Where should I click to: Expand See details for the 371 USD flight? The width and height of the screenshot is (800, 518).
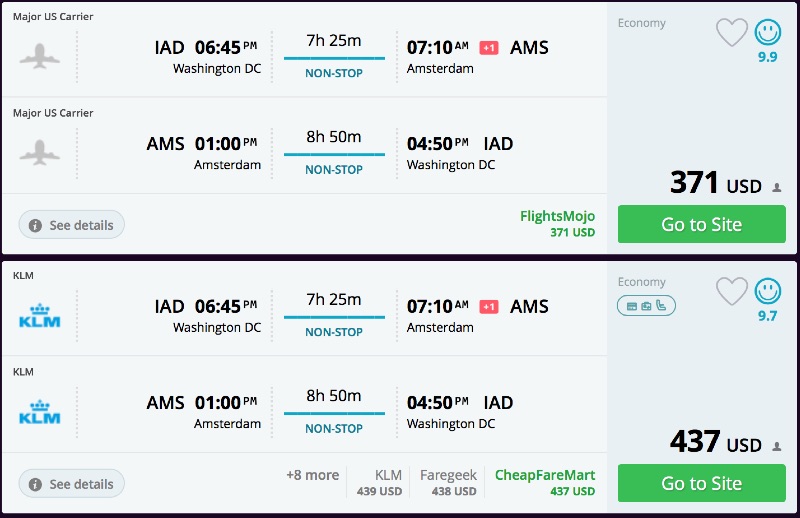tap(72, 225)
